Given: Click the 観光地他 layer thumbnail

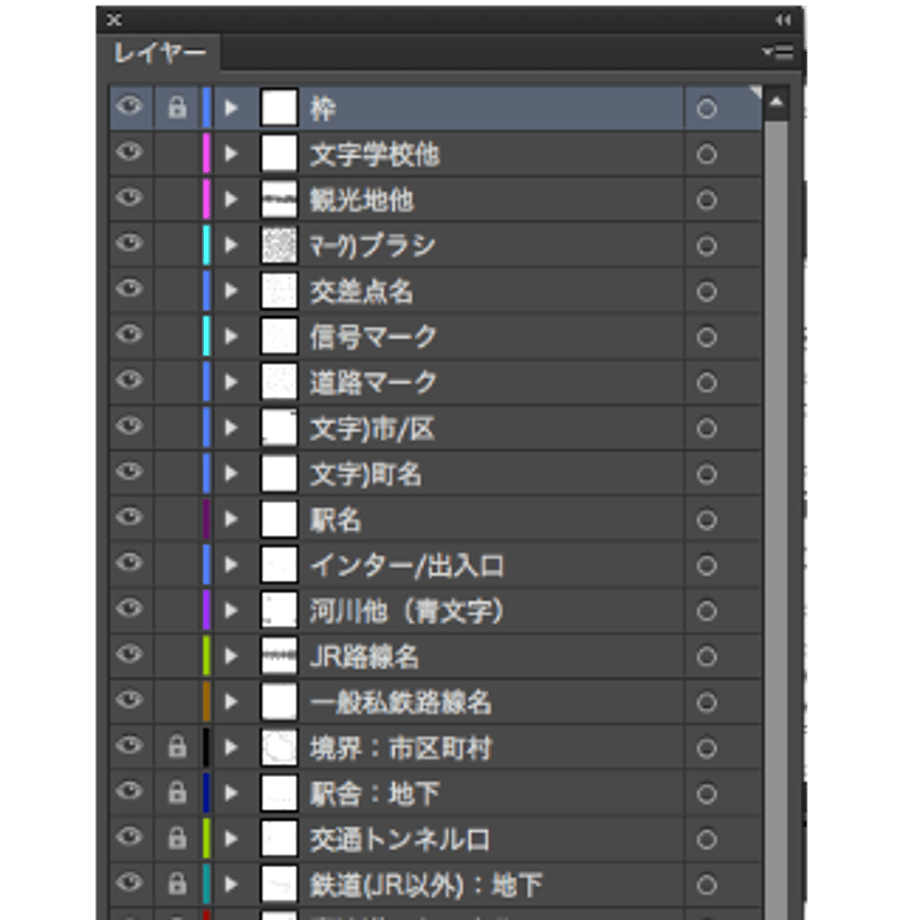Looking at the screenshot, I should (x=279, y=199).
